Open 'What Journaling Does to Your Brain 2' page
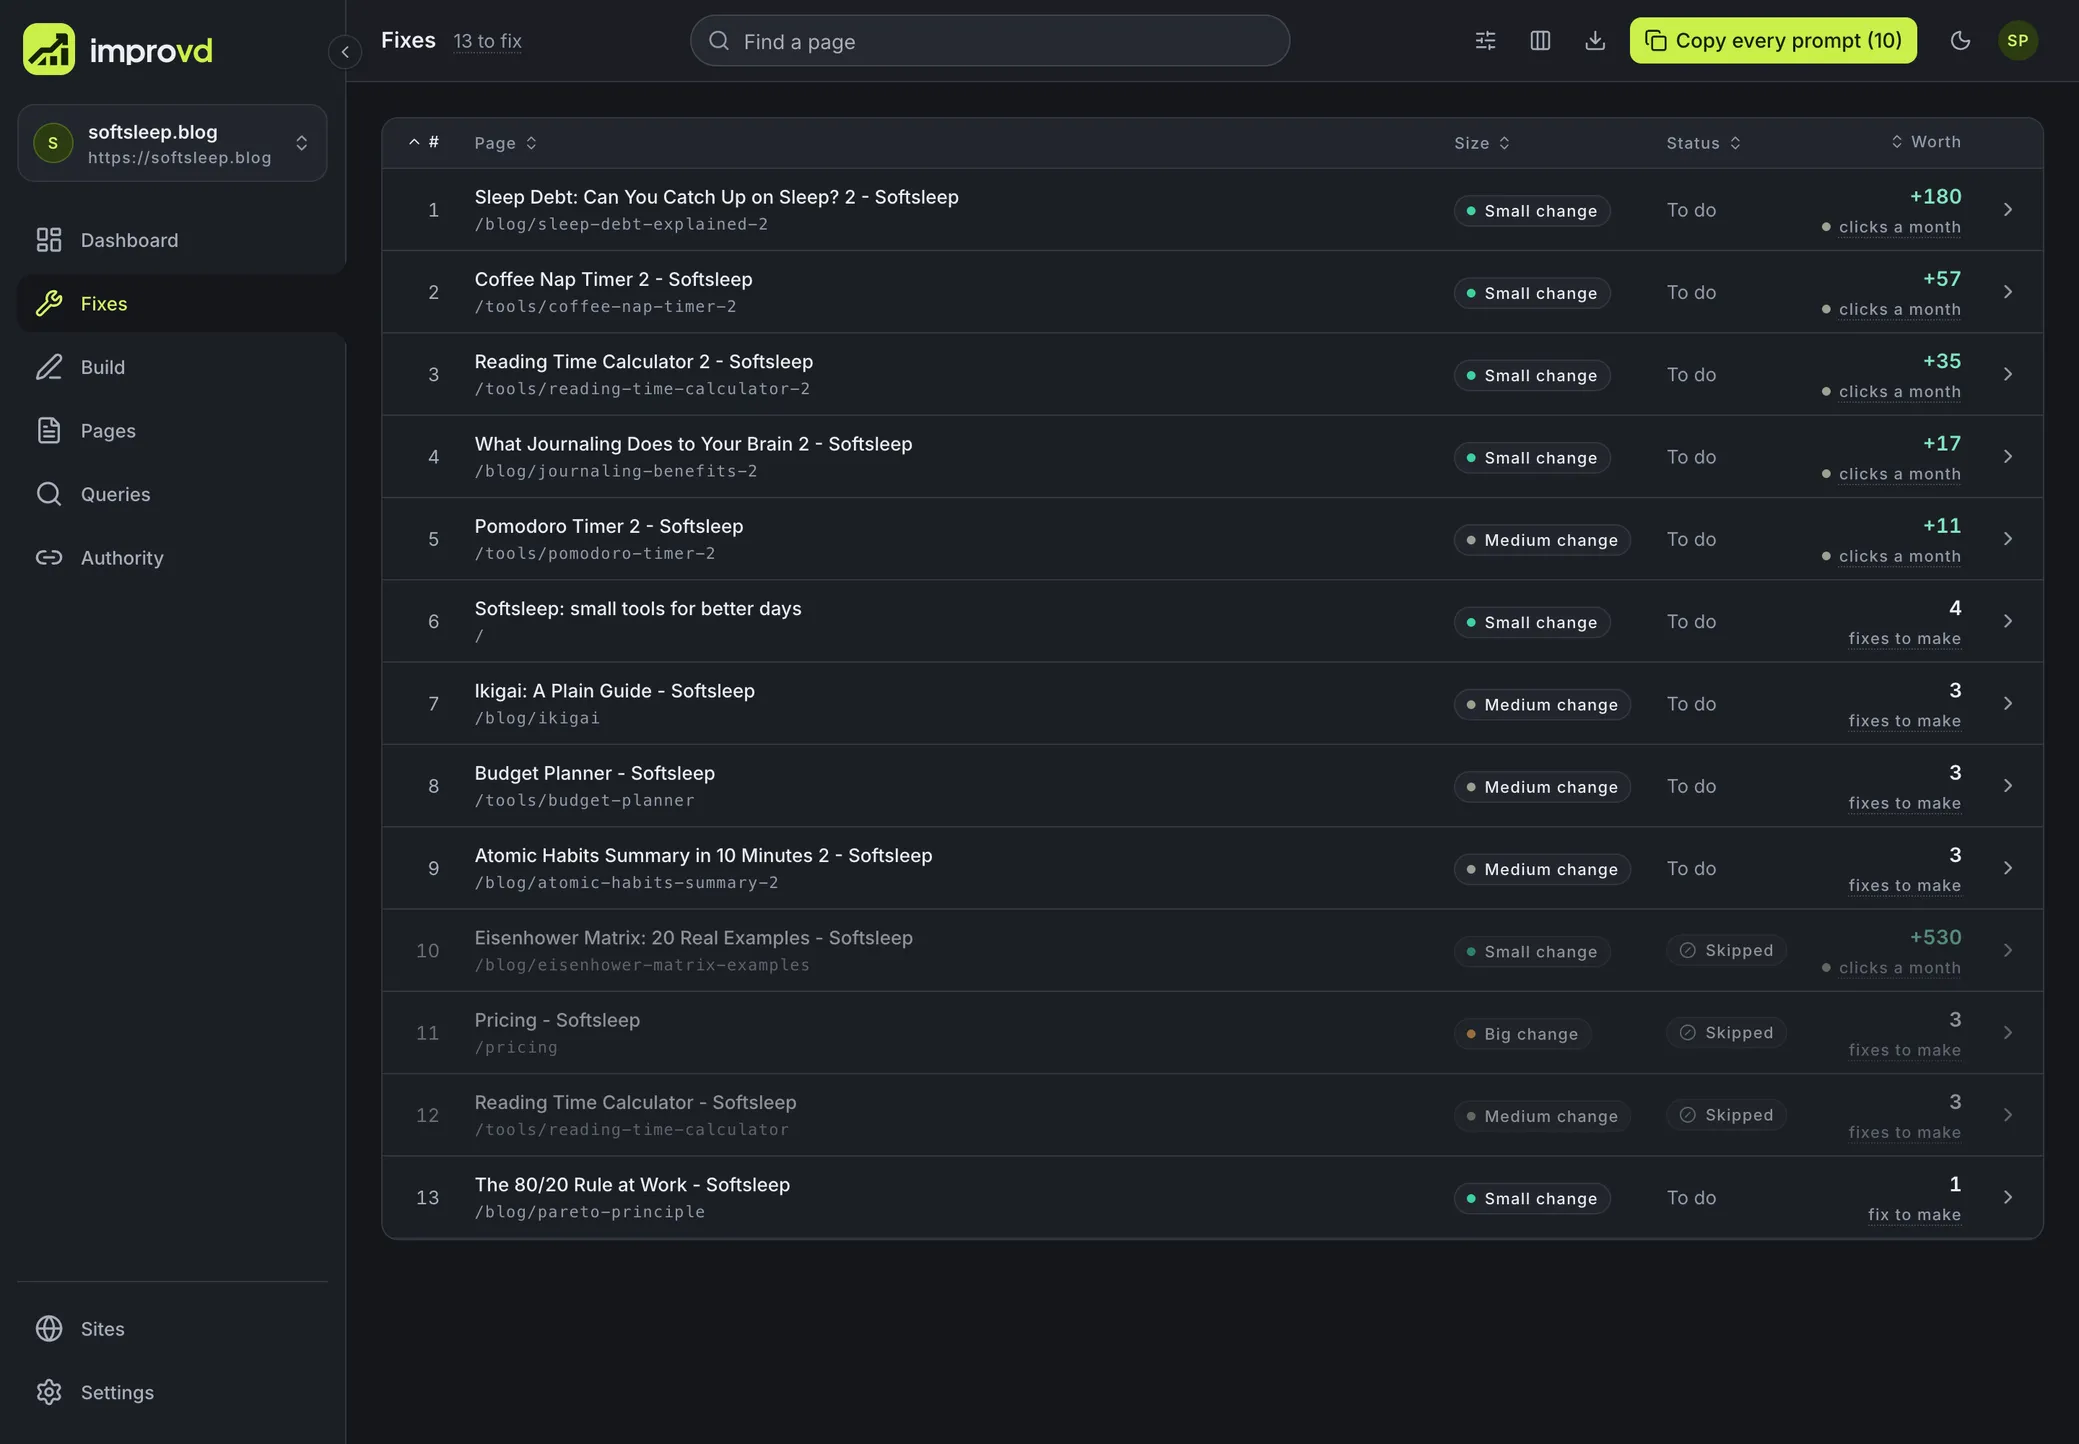This screenshot has height=1444, width=2079. tap(693, 444)
